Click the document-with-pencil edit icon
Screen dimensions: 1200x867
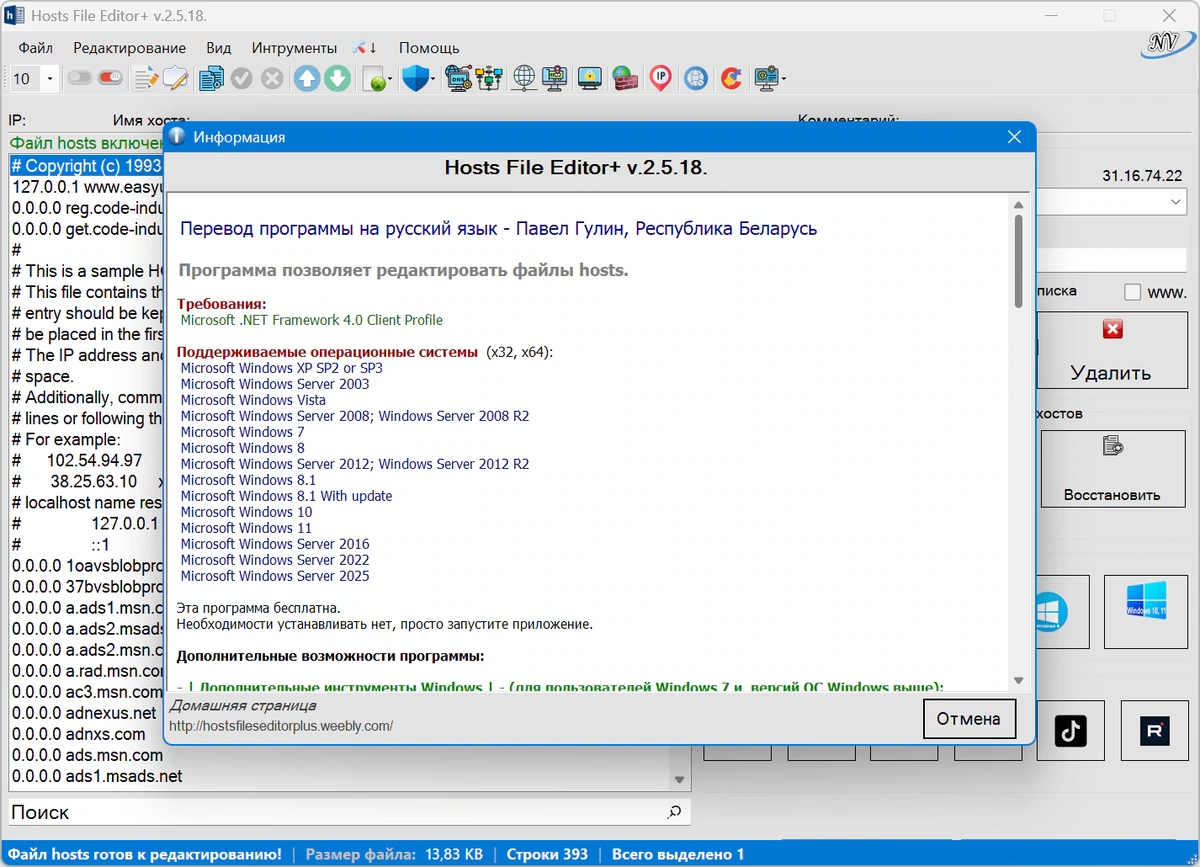pyautogui.click(x=147, y=78)
